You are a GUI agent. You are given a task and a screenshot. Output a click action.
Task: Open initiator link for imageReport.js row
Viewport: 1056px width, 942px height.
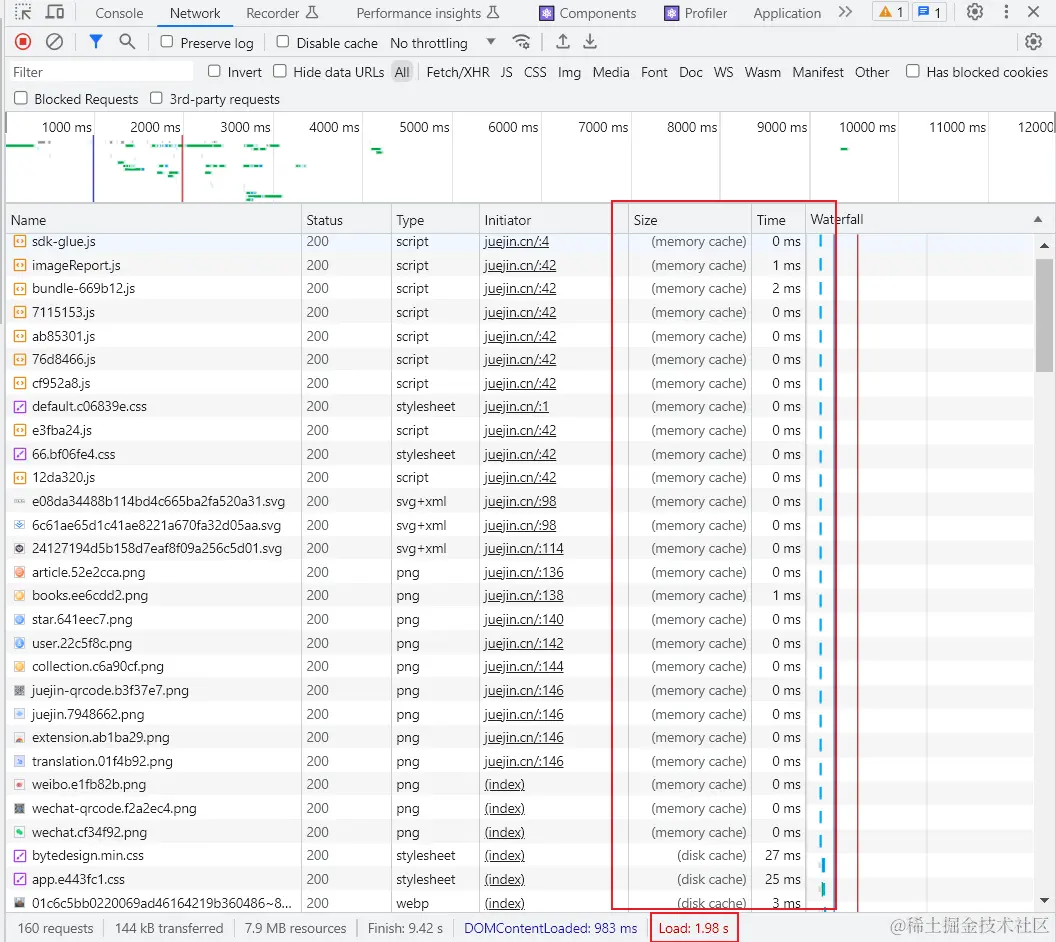(520, 265)
